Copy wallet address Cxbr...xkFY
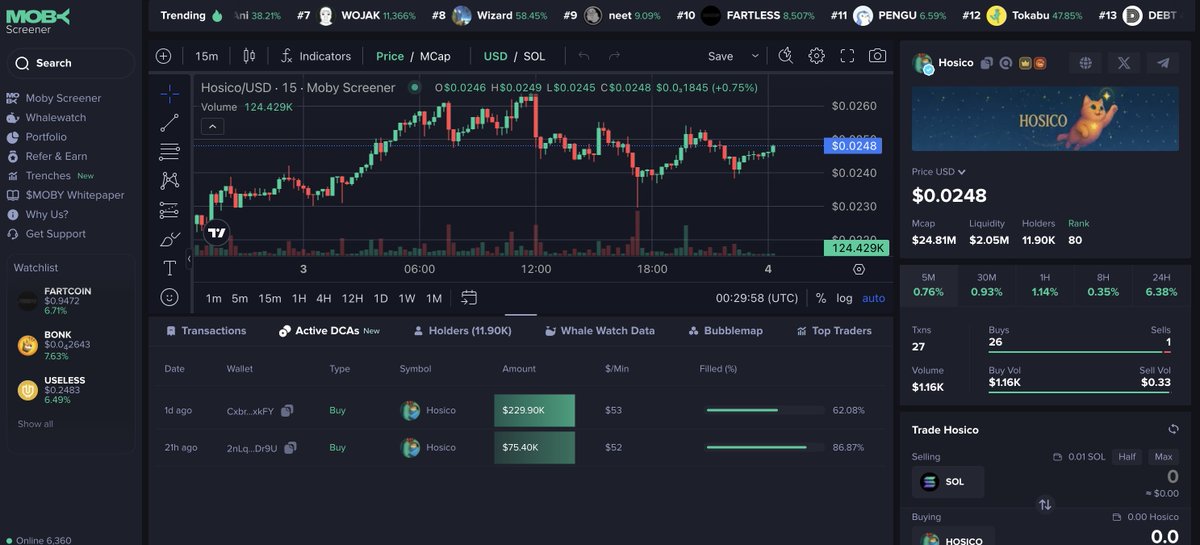 click(x=287, y=410)
